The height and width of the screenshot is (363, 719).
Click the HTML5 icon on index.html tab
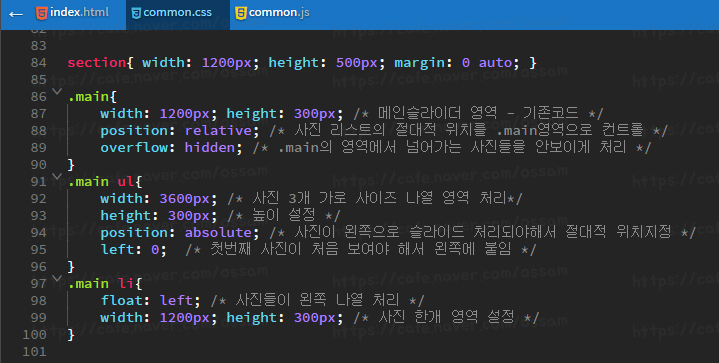click(41, 13)
